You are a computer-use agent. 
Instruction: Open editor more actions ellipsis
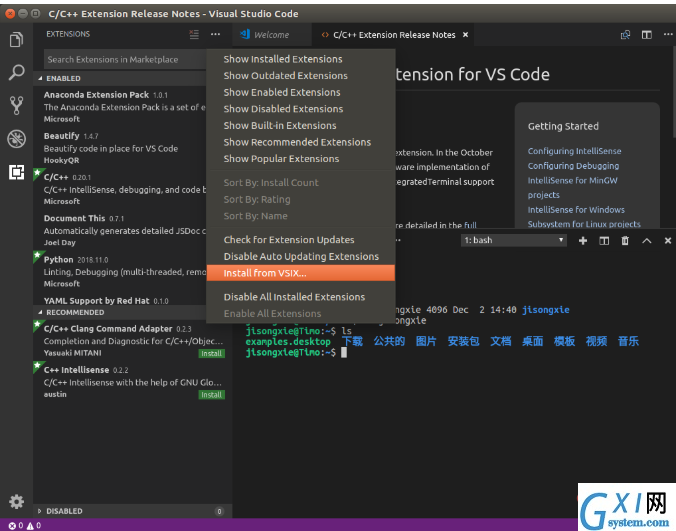point(668,34)
